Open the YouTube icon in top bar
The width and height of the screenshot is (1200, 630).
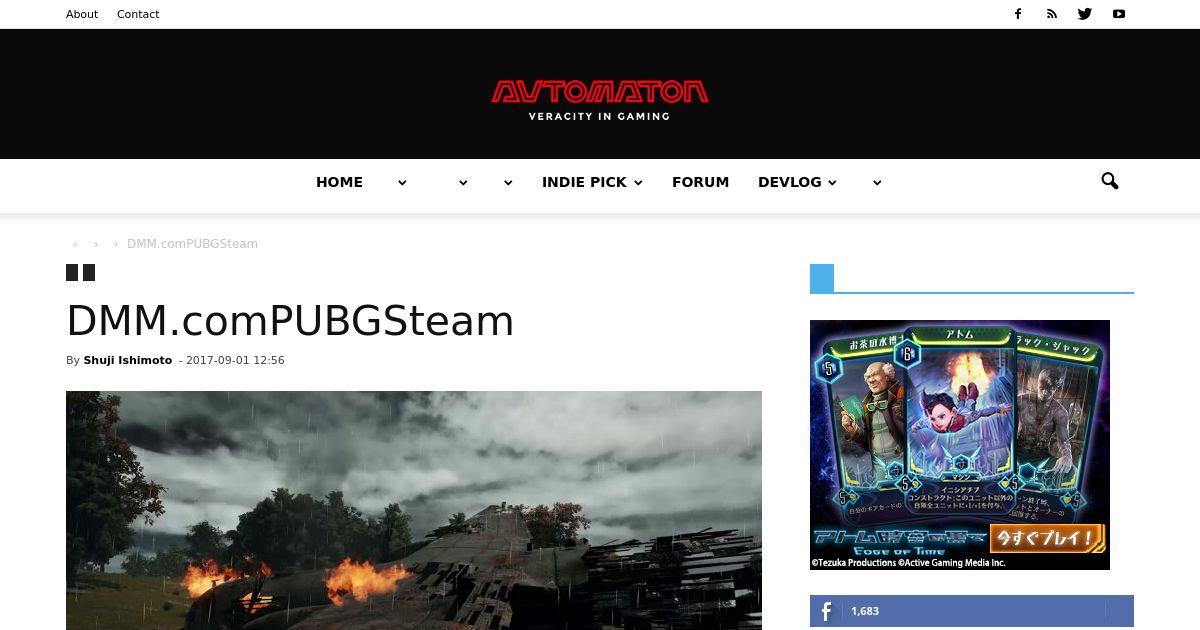[1119, 14]
